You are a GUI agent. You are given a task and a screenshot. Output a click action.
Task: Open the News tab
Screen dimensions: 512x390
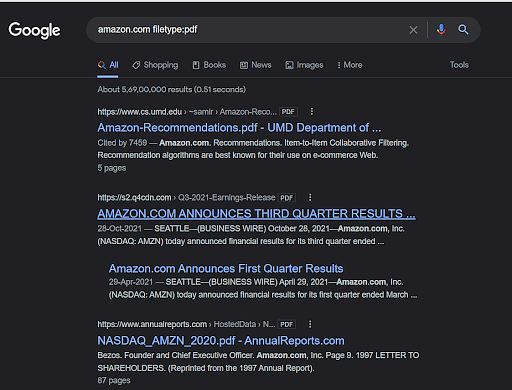(x=255, y=65)
